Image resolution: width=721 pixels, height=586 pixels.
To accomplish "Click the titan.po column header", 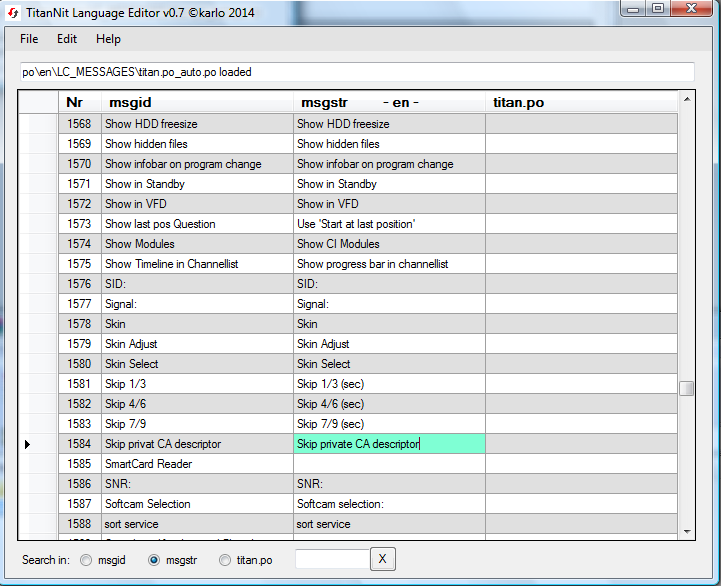I will pyautogui.click(x=580, y=103).
